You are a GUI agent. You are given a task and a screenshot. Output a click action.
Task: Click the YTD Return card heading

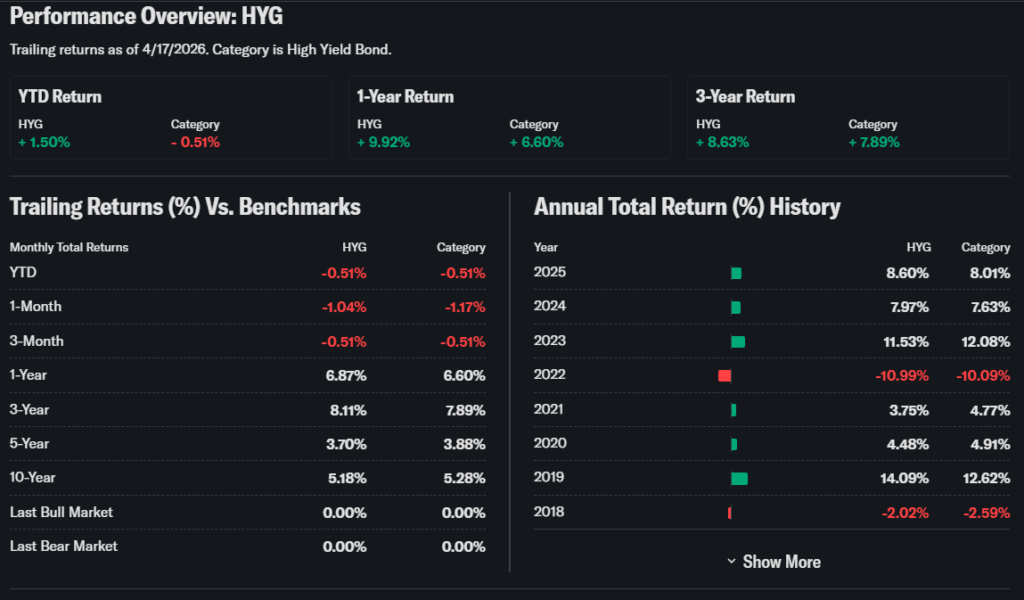point(60,97)
